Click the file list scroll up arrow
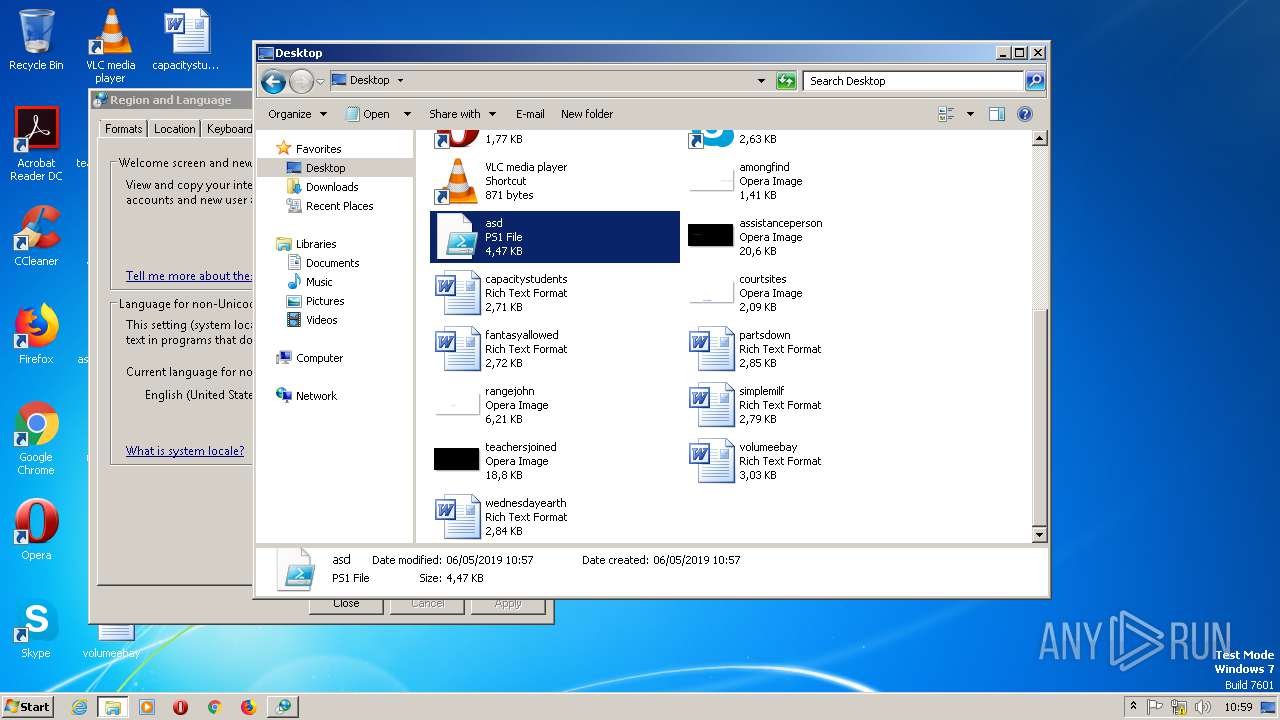 coord(1039,139)
